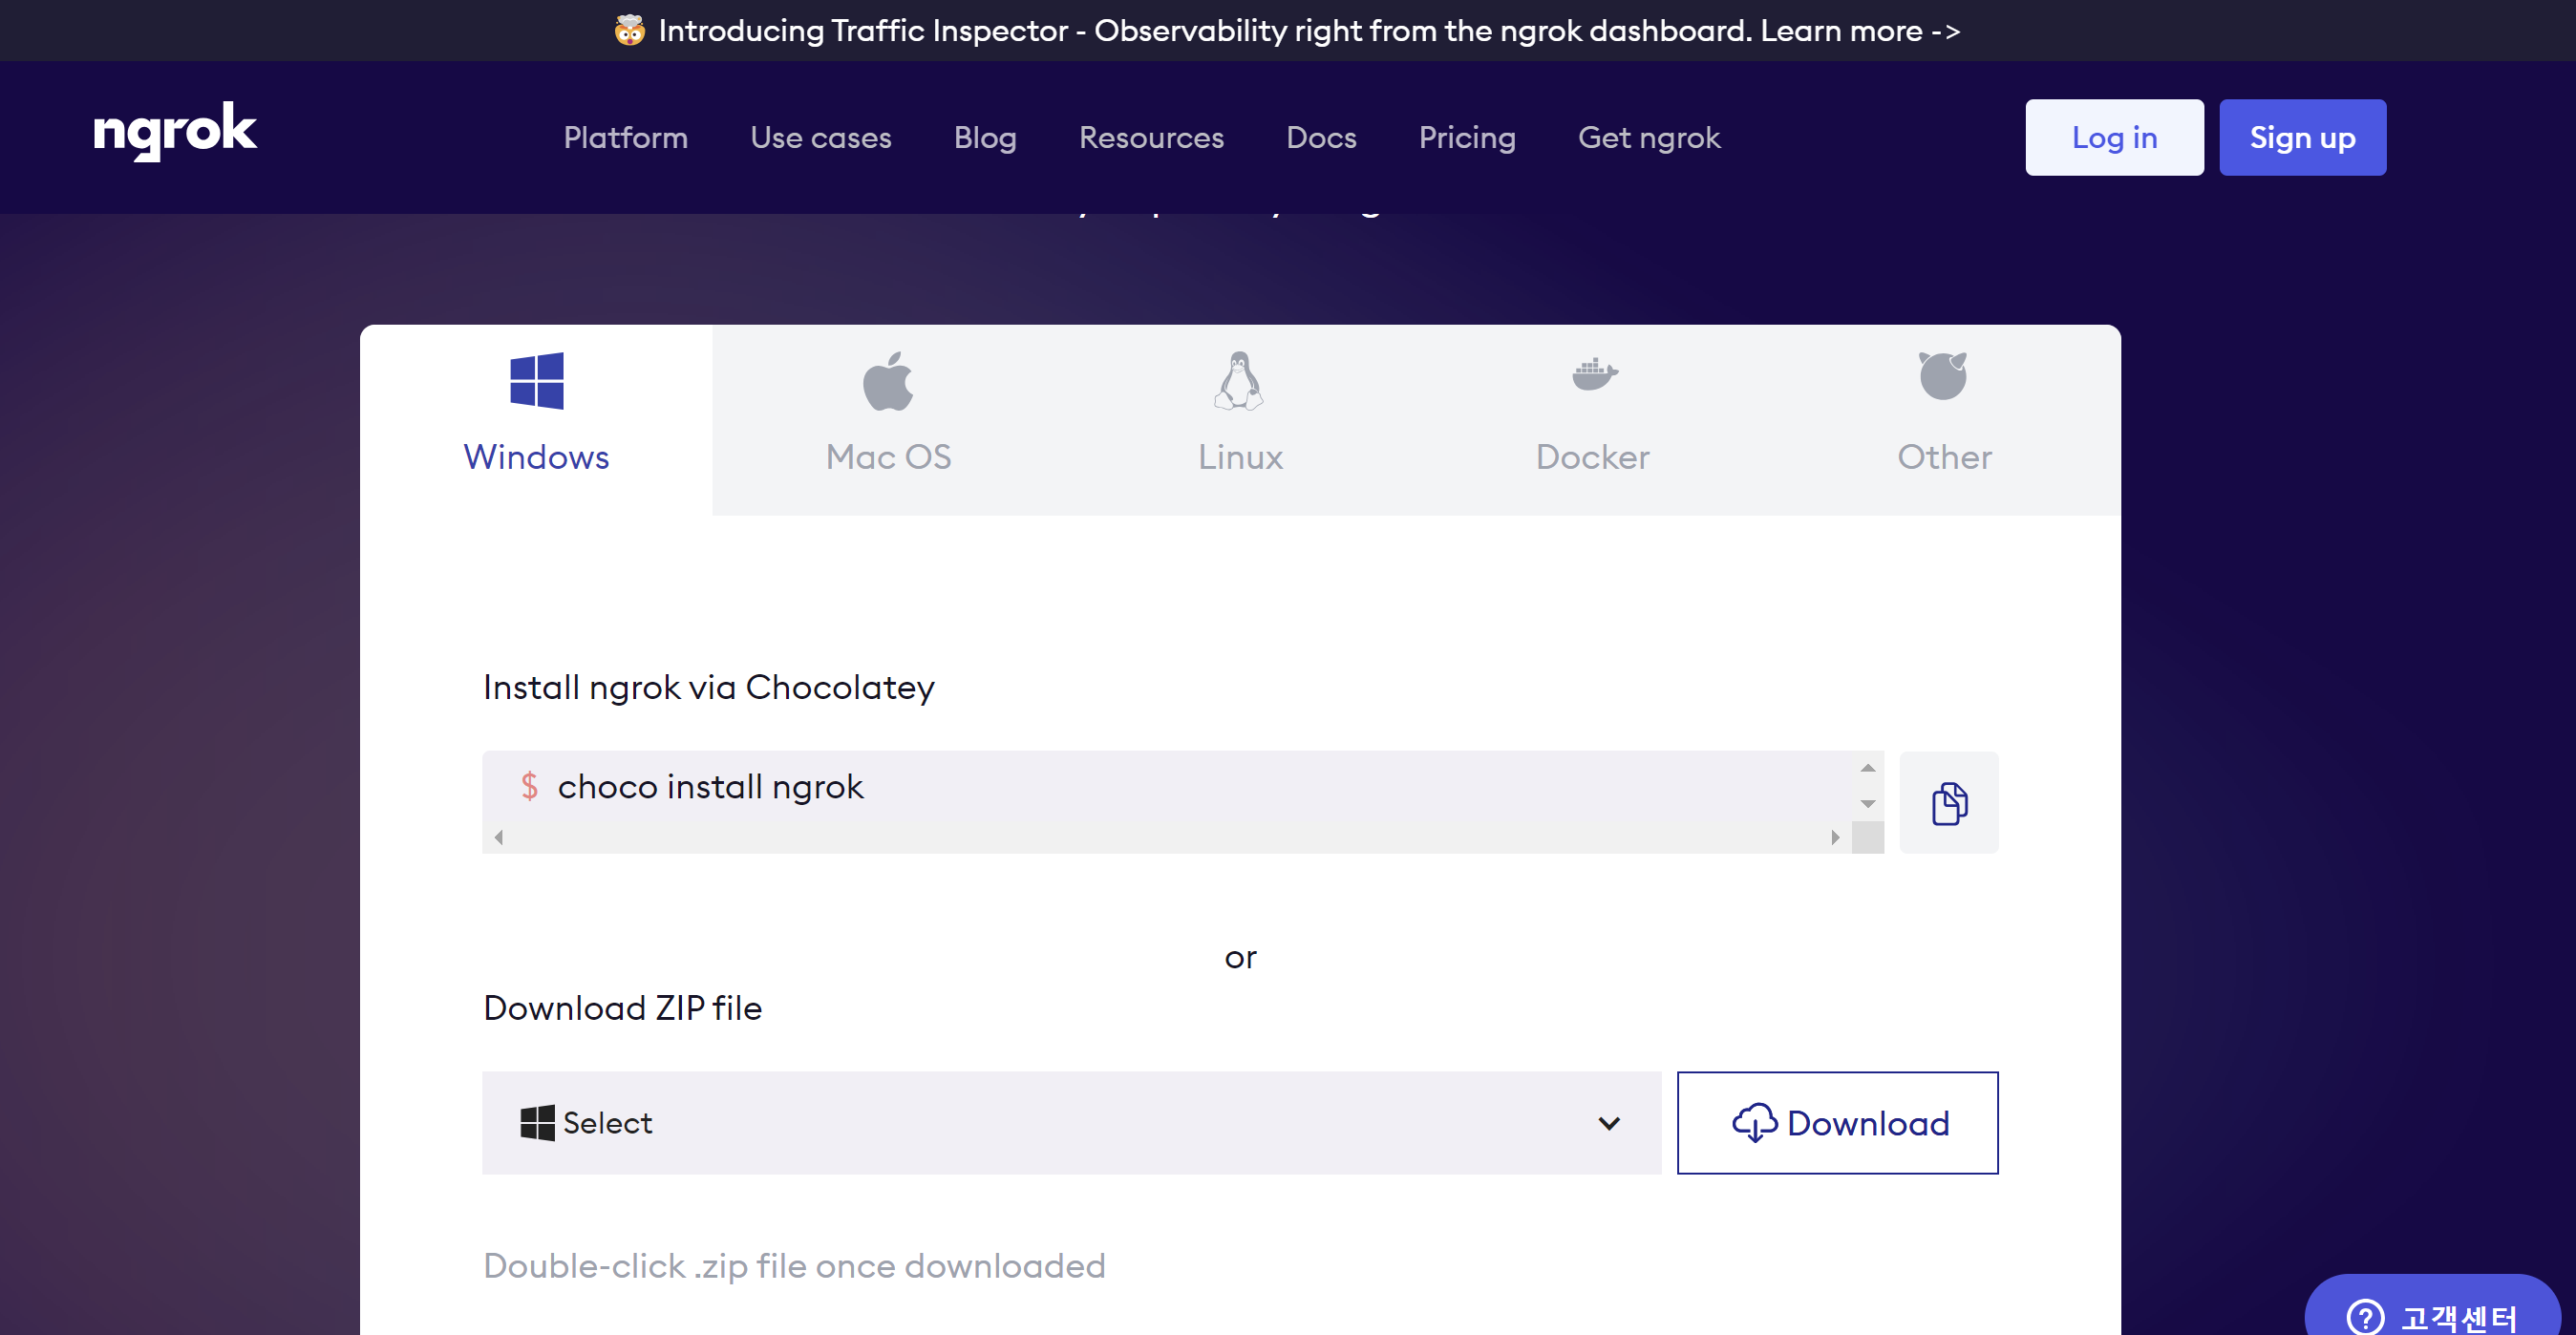Click Get ngrok in navigation
The image size is (2576, 1335).
1649,138
